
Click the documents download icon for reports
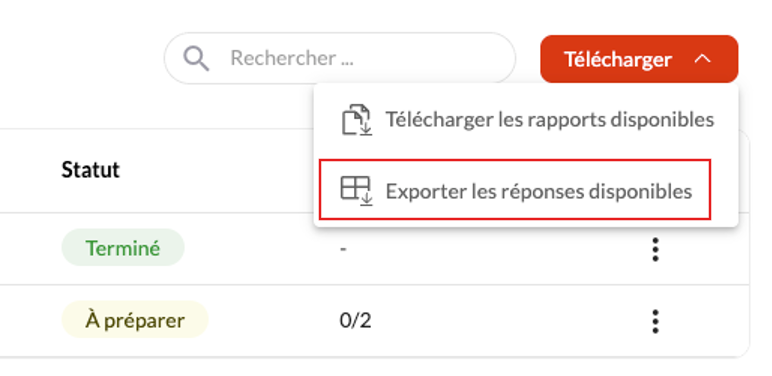pos(356,120)
